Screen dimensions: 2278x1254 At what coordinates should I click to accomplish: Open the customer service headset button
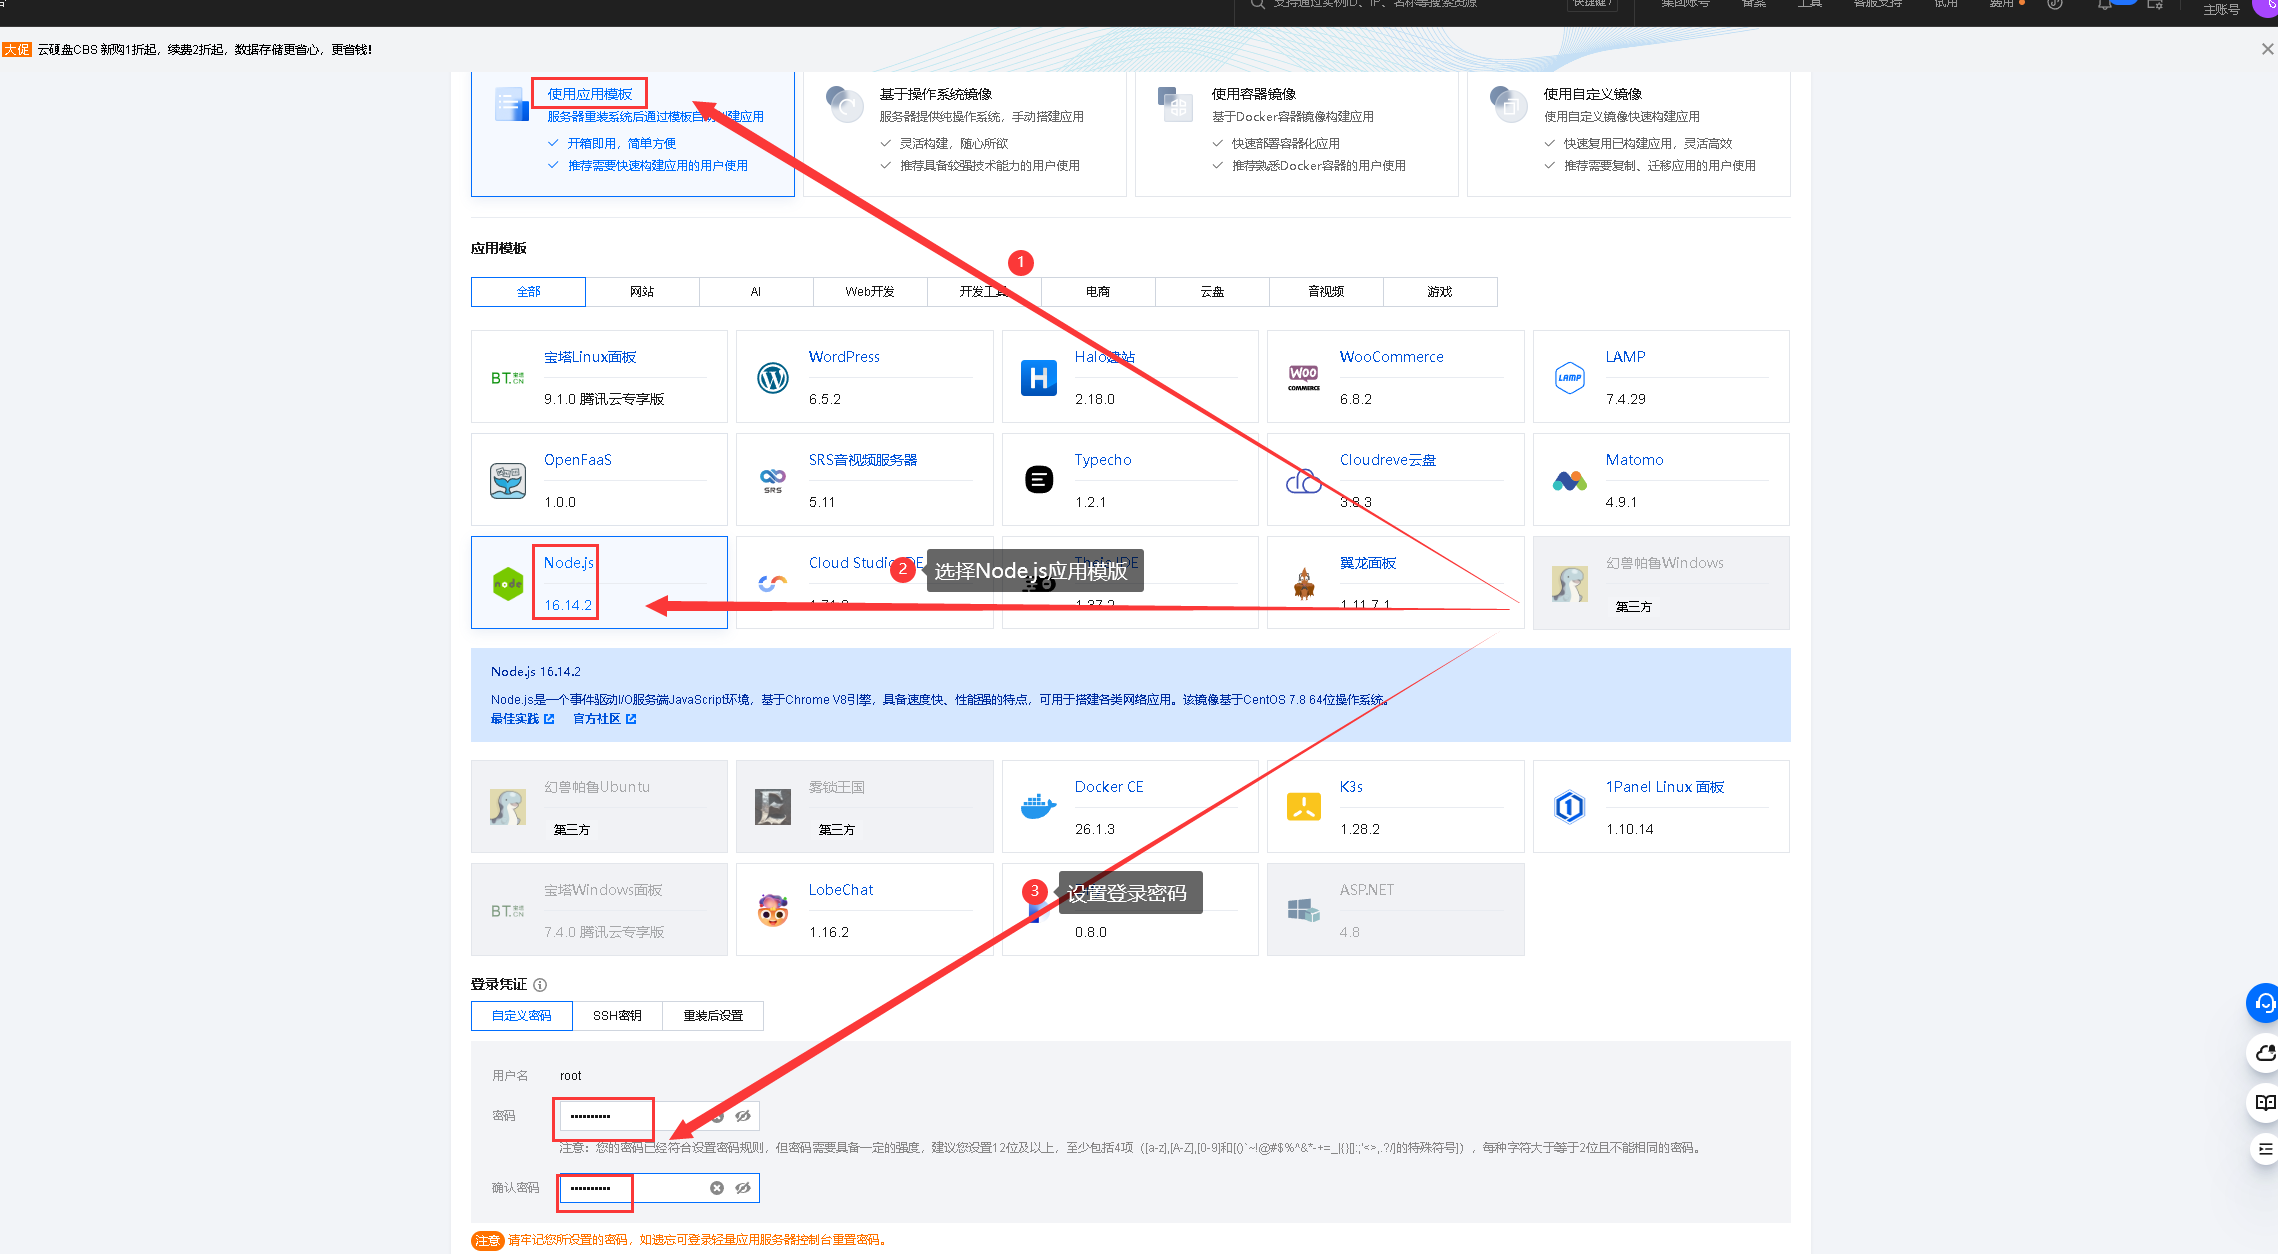tap(2262, 1003)
